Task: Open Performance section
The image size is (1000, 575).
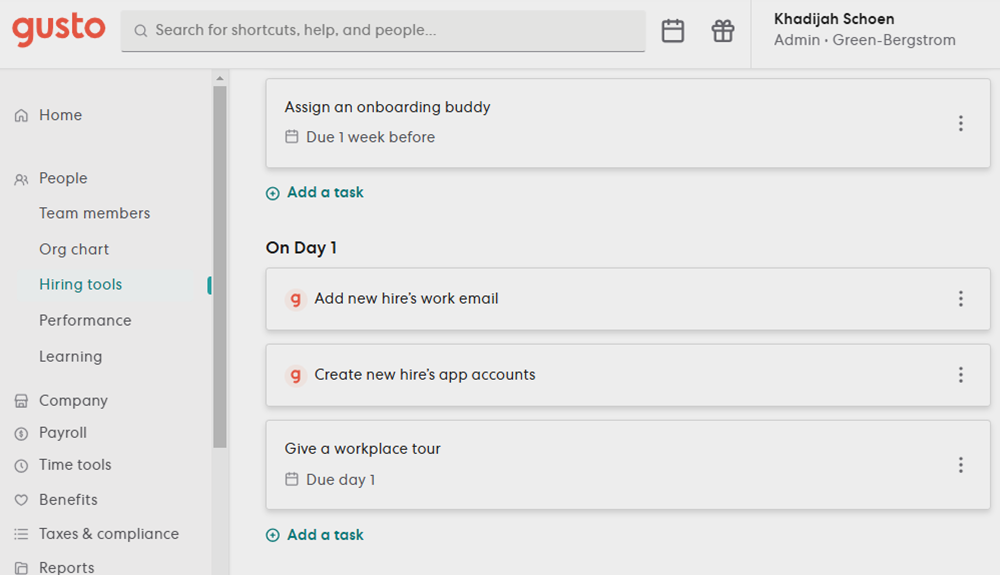Action: [x=85, y=320]
